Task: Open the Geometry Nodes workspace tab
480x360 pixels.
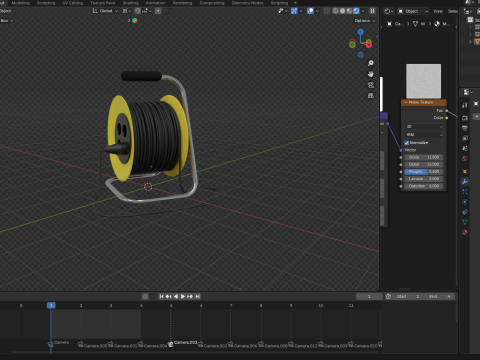Action: (x=247, y=3)
